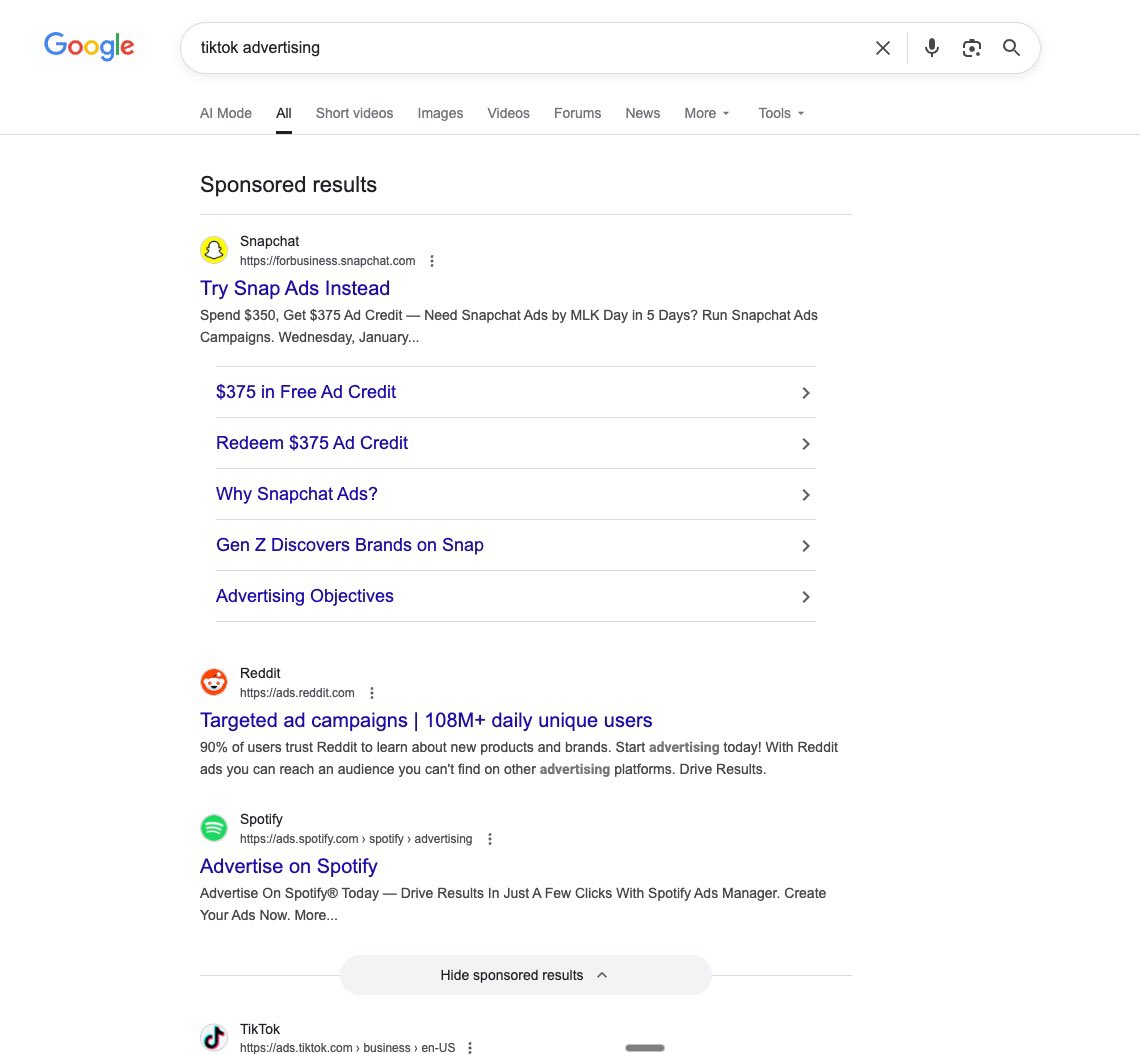The image size is (1140, 1054).
Task: Open Gen Z Discovers Brands on Snap
Action: 350,544
